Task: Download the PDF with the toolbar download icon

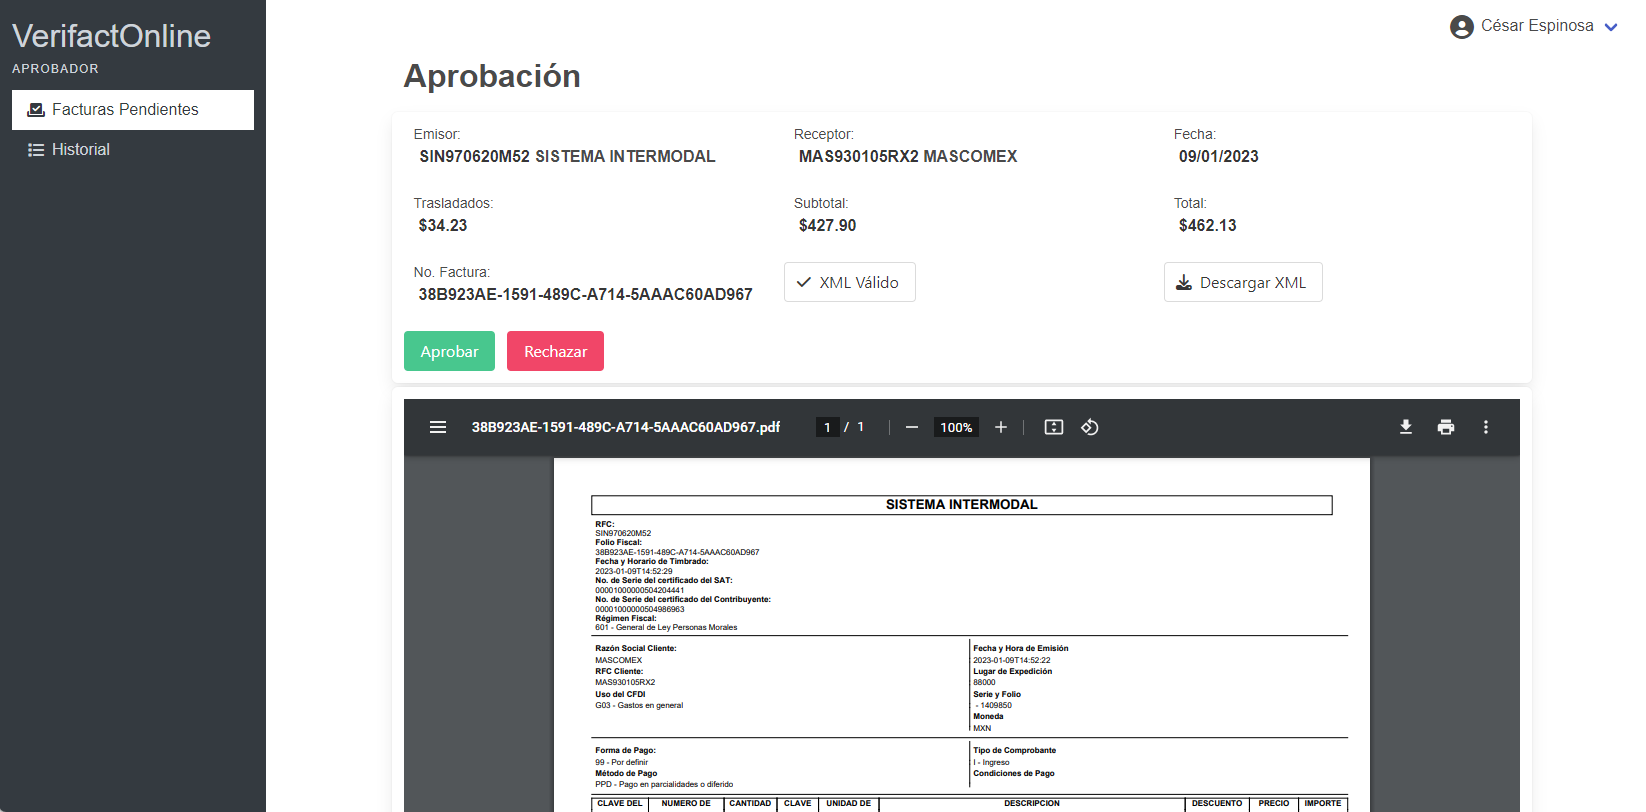Action: pos(1405,427)
